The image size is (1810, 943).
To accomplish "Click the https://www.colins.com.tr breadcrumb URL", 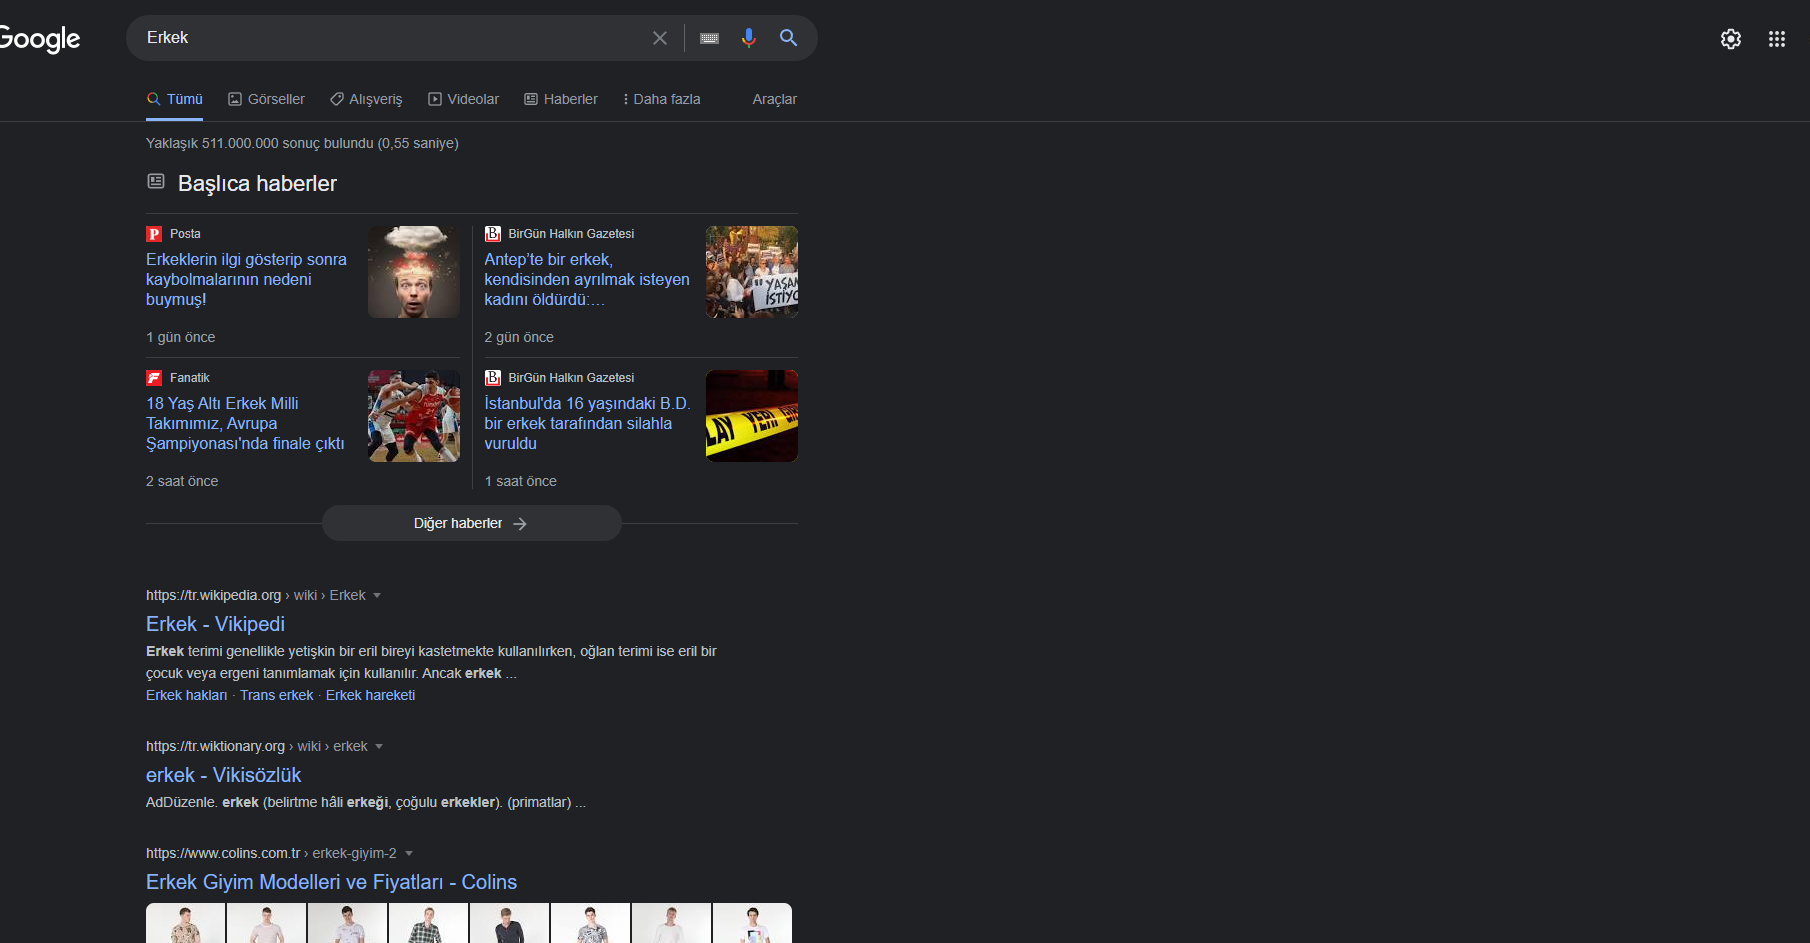I will (x=223, y=853).
